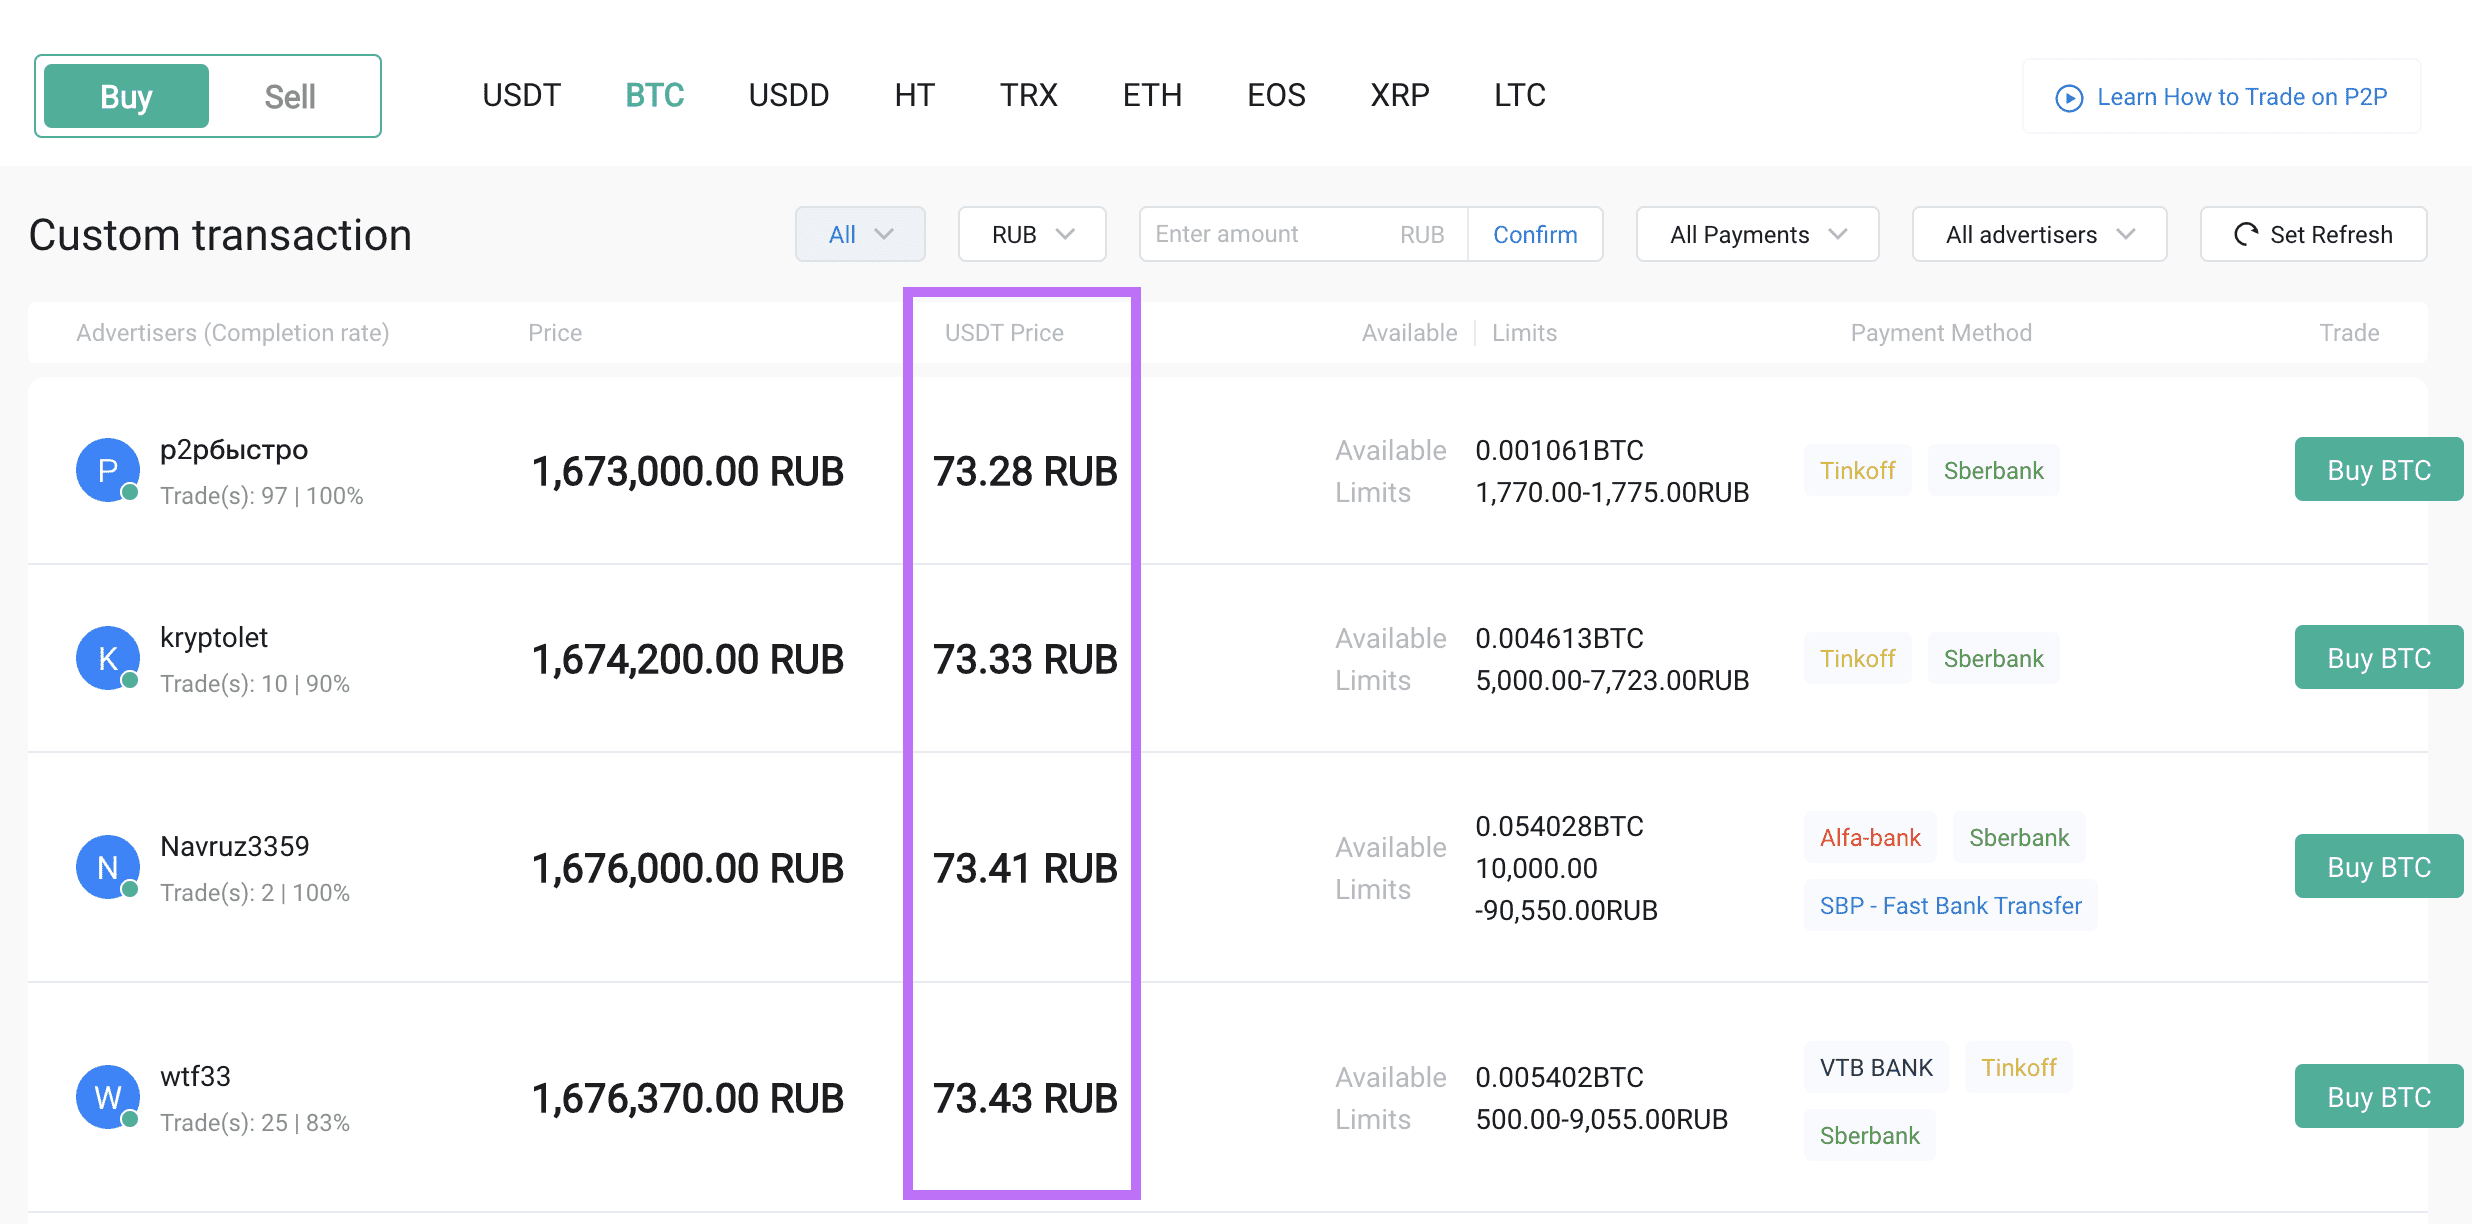Click available amount 0.001061BTC
The height and width of the screenshot is (1224, 2472).
point(1559,450)
